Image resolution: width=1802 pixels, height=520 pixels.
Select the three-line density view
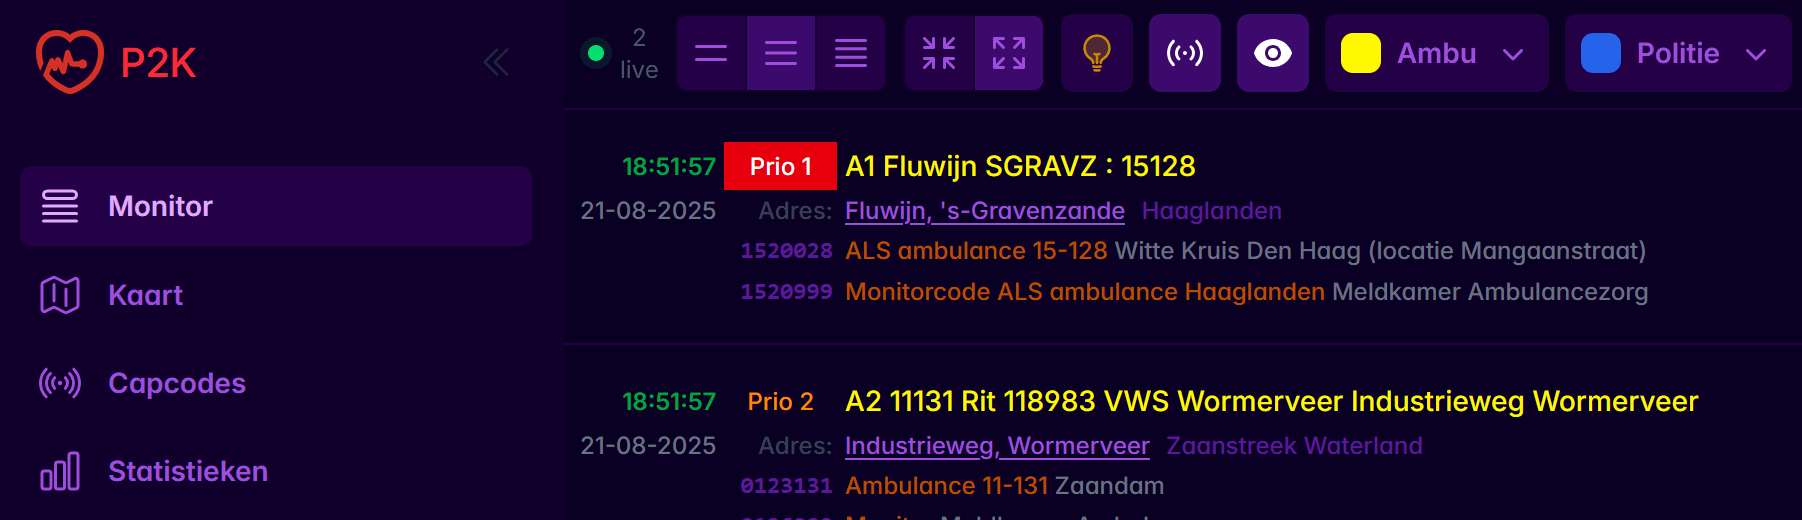pyautogui.click(x=781, y=53)
